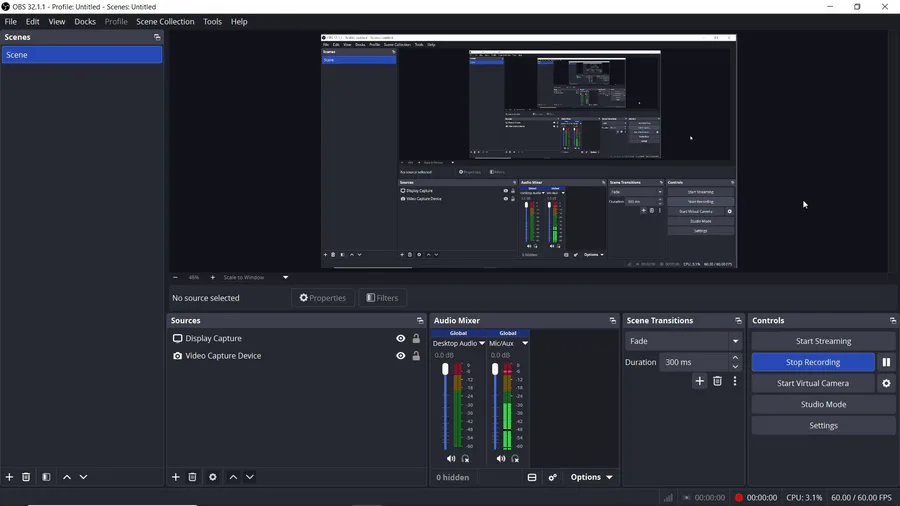Open virtual camera settings gear
The width and height of the screenshot is (900, 506).
(x=886, y=383)
